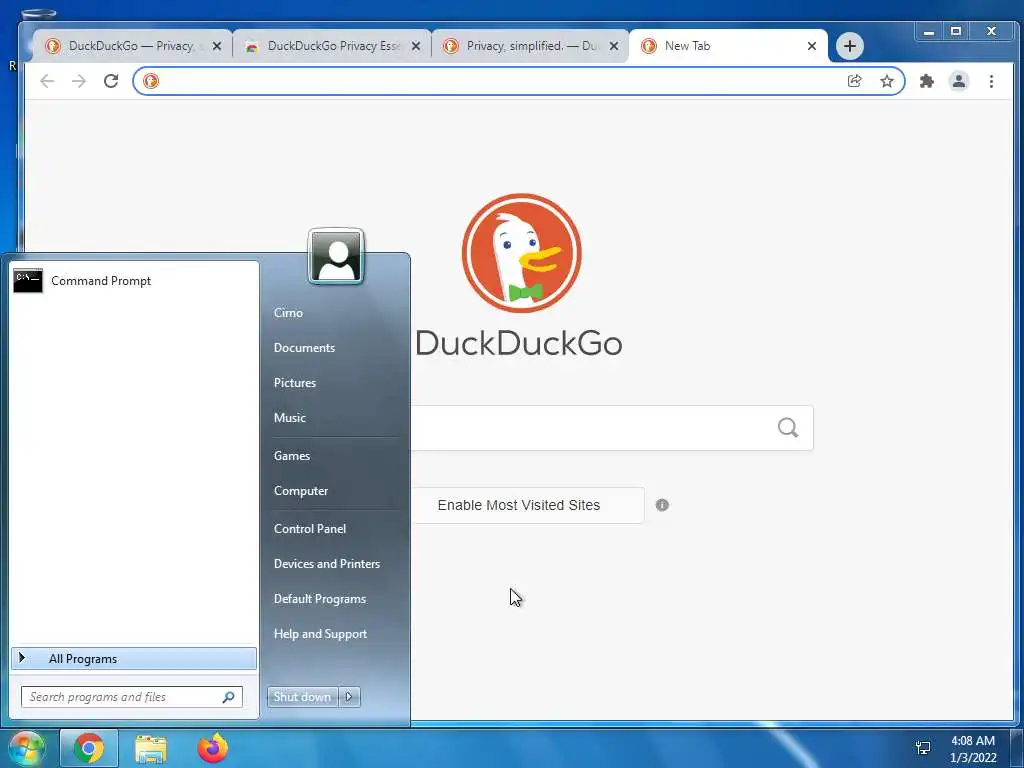Open Music from the Start menu
The width and height of the screenshot is (1024, 768).
(290, 417)
